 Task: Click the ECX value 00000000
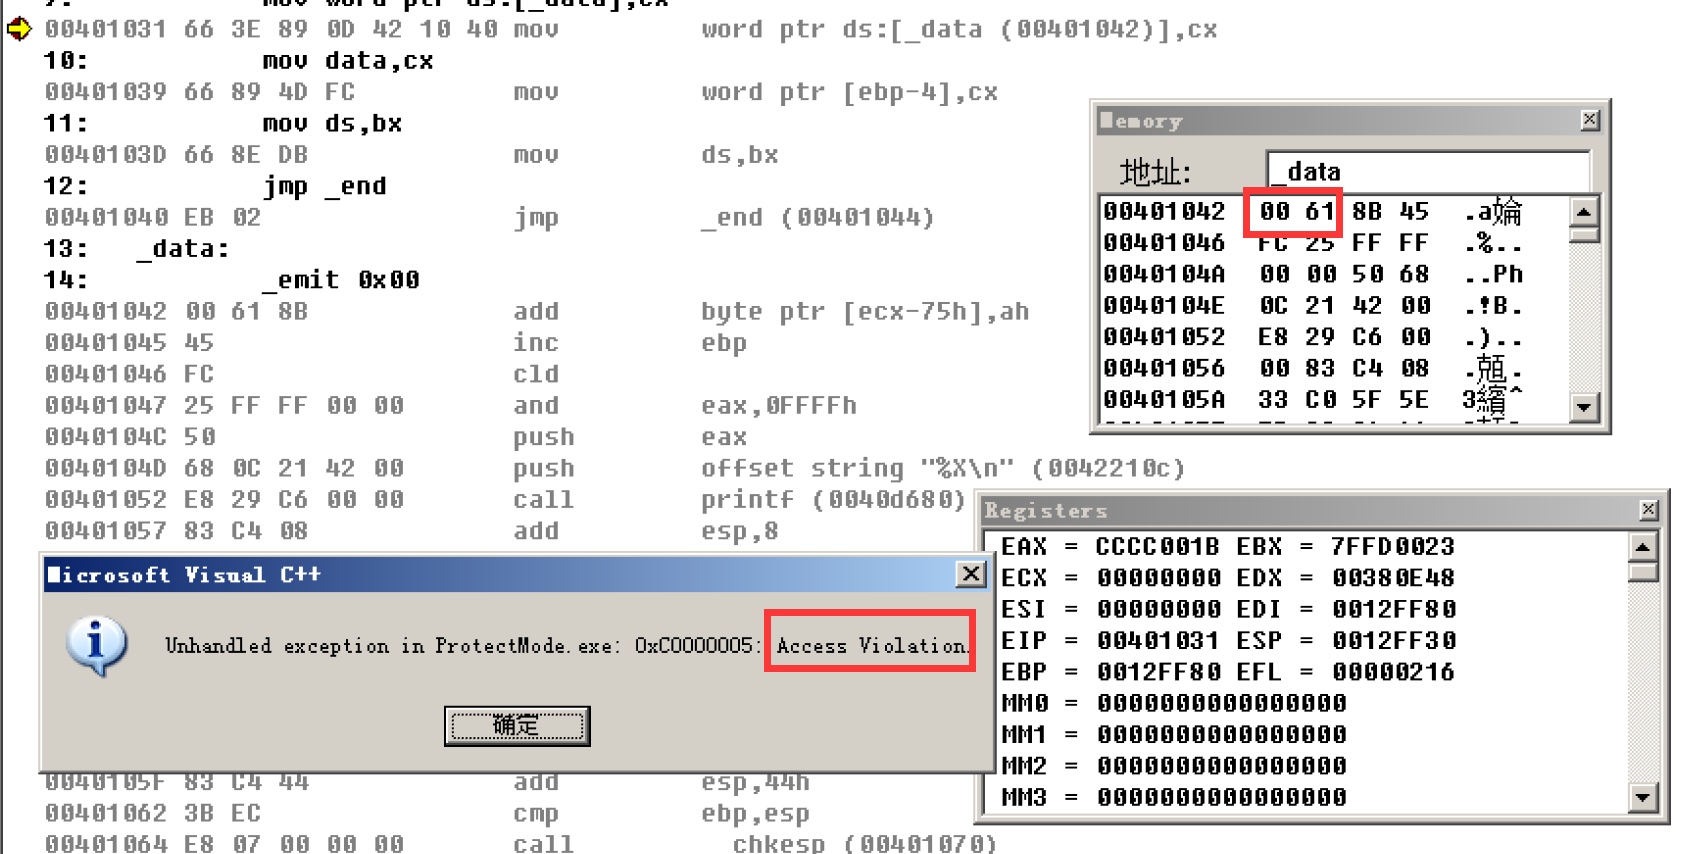[1157, 578]
